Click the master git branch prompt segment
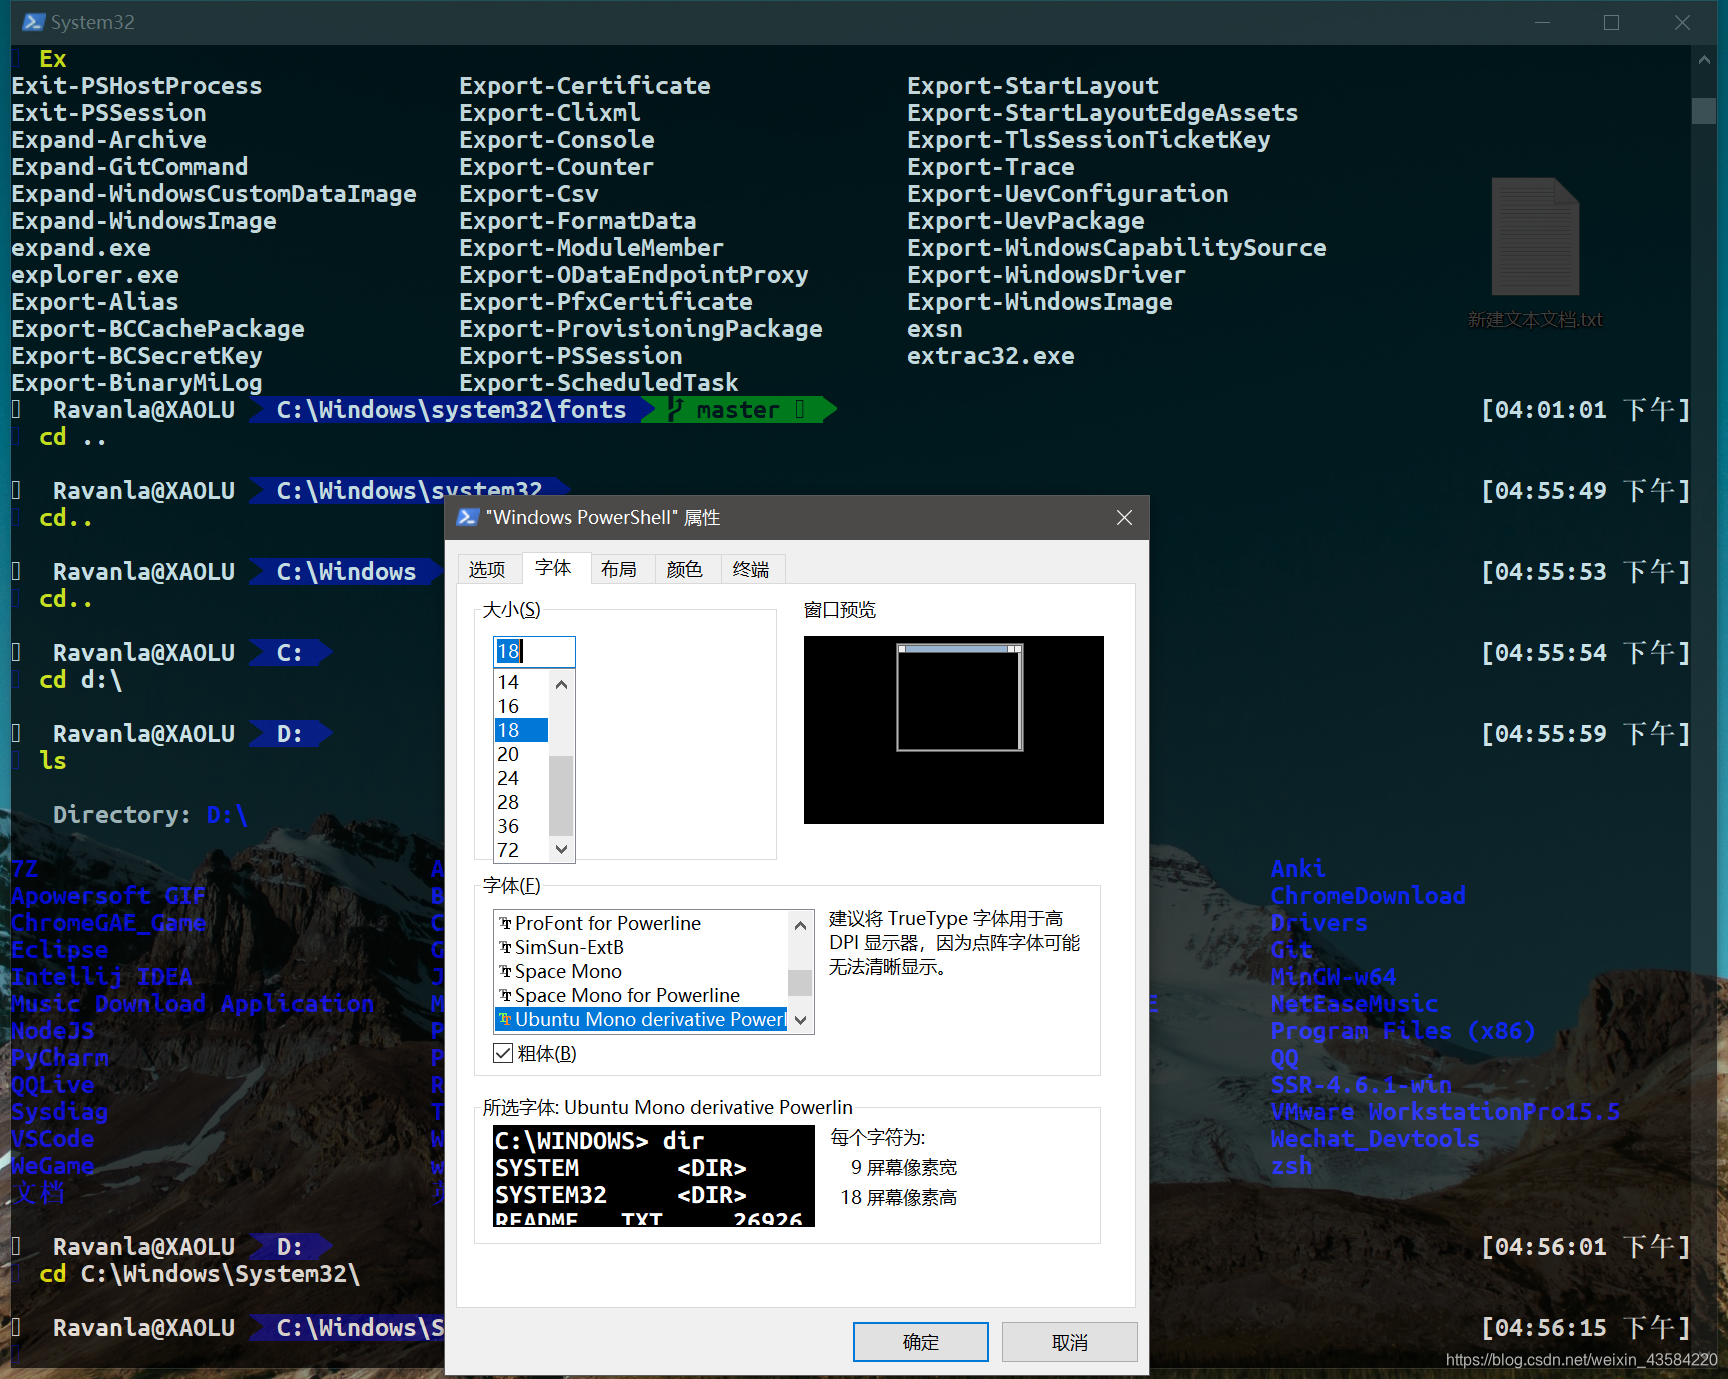1728x1379 pixels. click(738, 410)
